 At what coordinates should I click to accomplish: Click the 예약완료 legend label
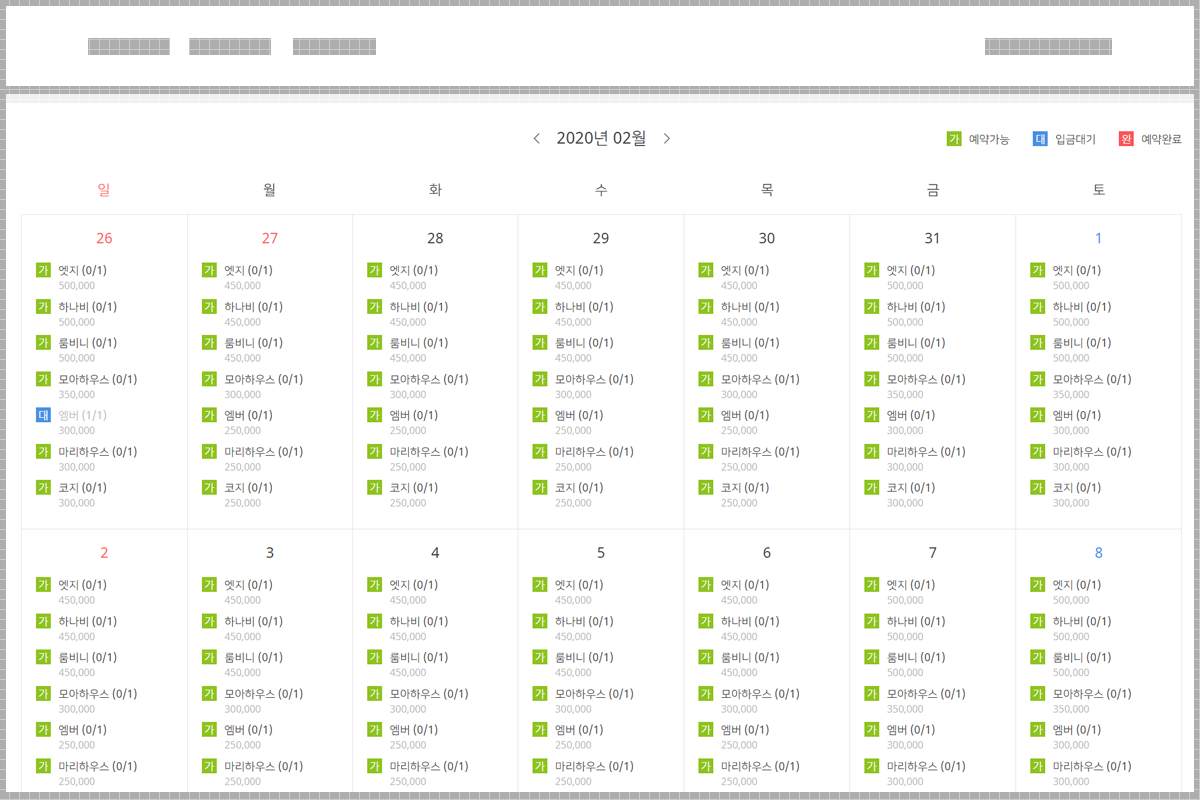tap(1161, 139)
